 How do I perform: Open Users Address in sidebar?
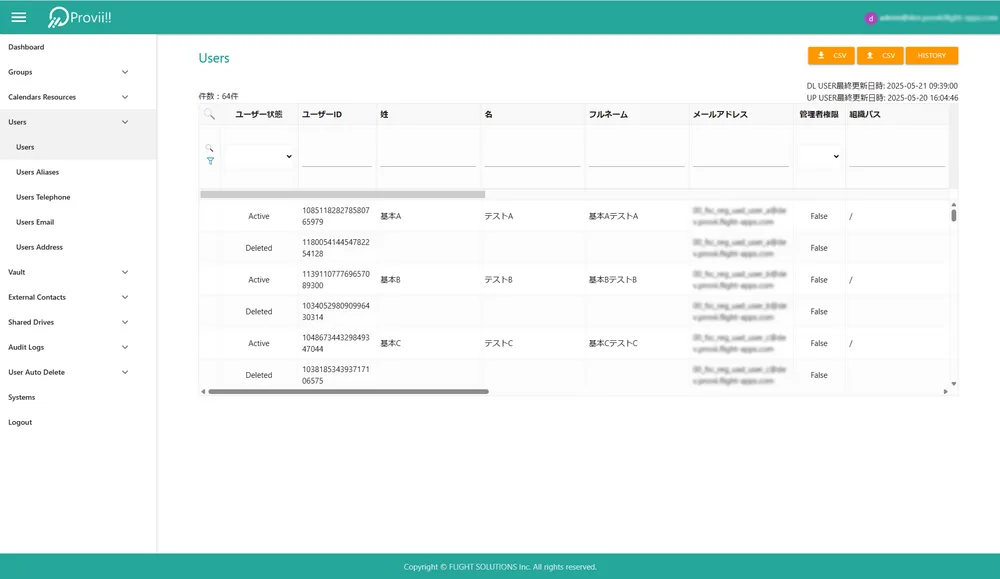coord(39,247)
